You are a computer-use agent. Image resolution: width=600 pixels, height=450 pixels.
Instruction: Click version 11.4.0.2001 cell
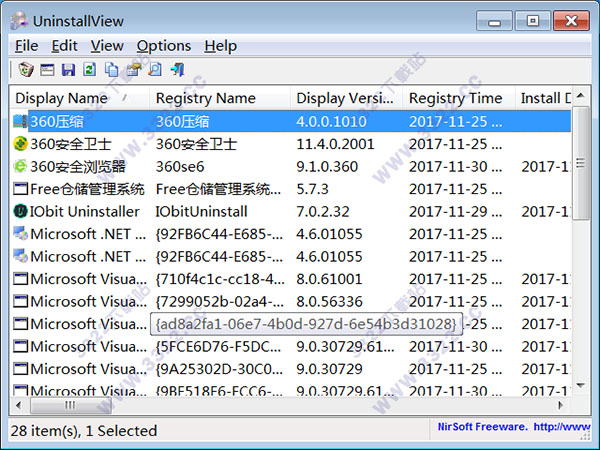(335, 144)
